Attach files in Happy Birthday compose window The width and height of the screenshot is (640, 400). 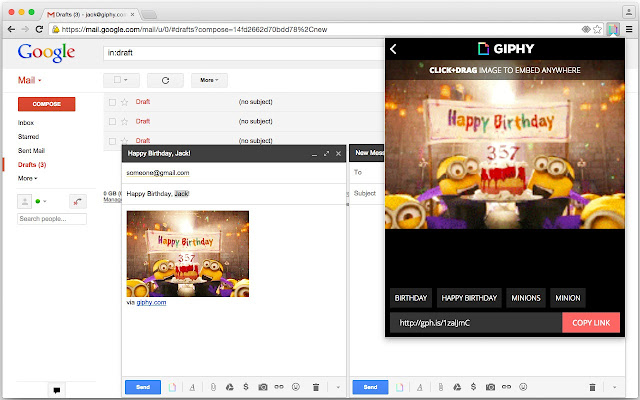pos(213,387)
